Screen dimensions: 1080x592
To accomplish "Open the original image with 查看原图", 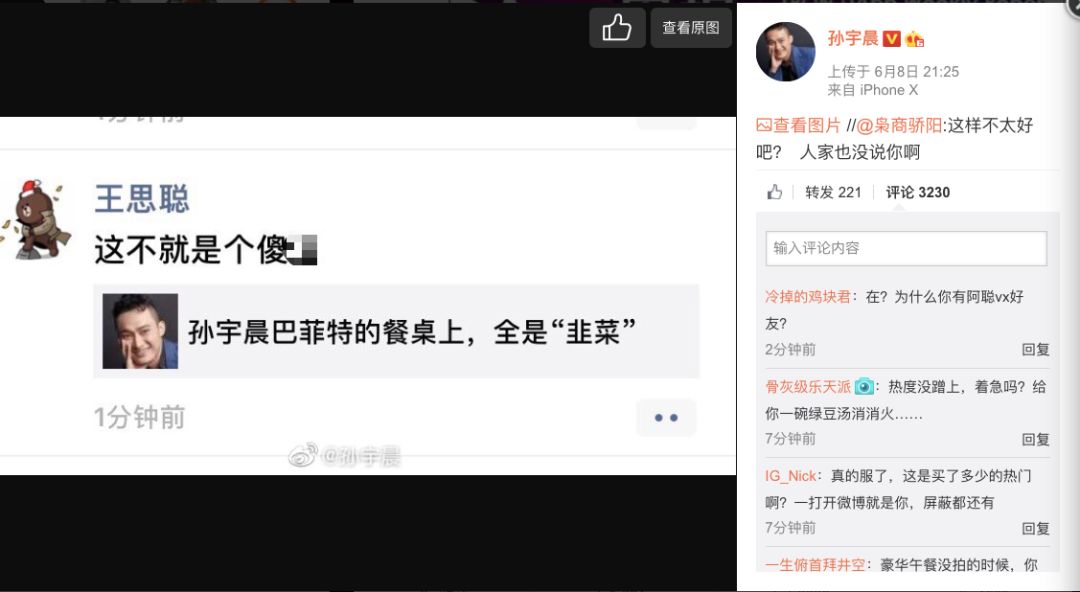I will [x=691, y=28].
